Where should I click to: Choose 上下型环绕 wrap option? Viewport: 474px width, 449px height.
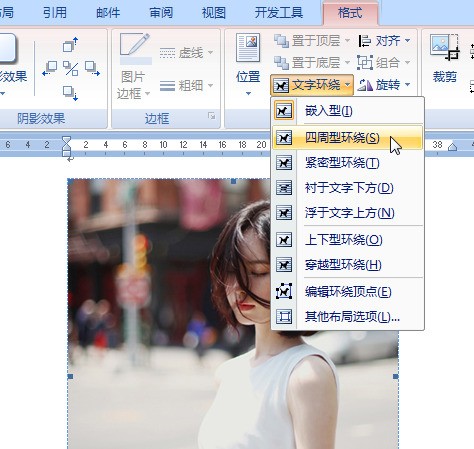[347, 240]
